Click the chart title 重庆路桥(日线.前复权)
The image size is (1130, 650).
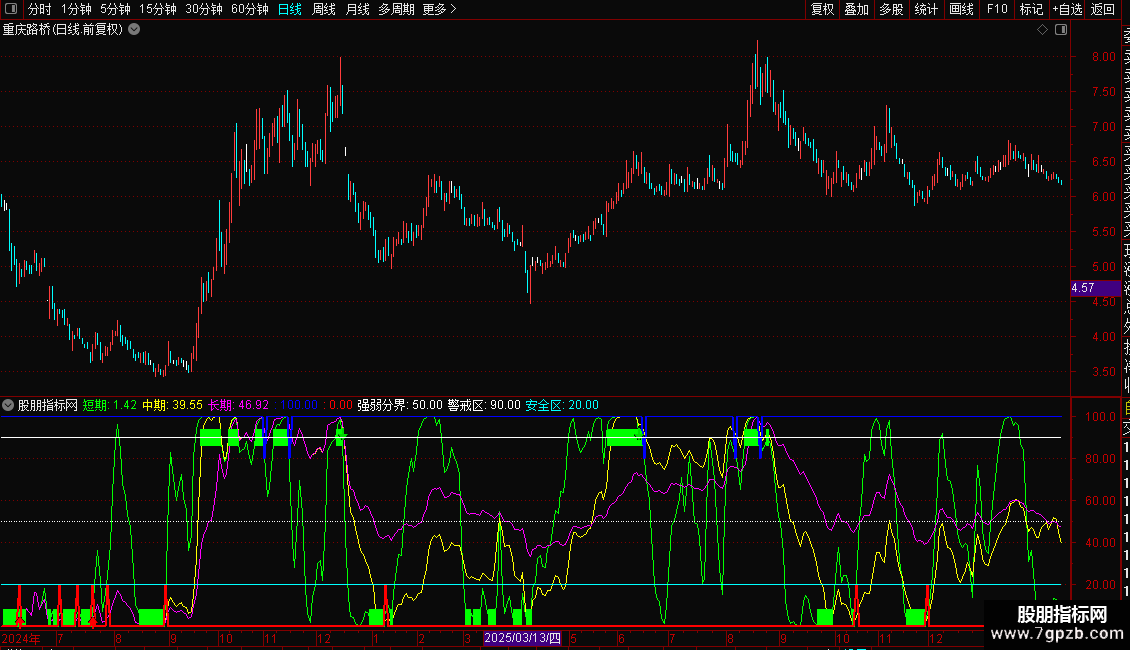(63, 30)
